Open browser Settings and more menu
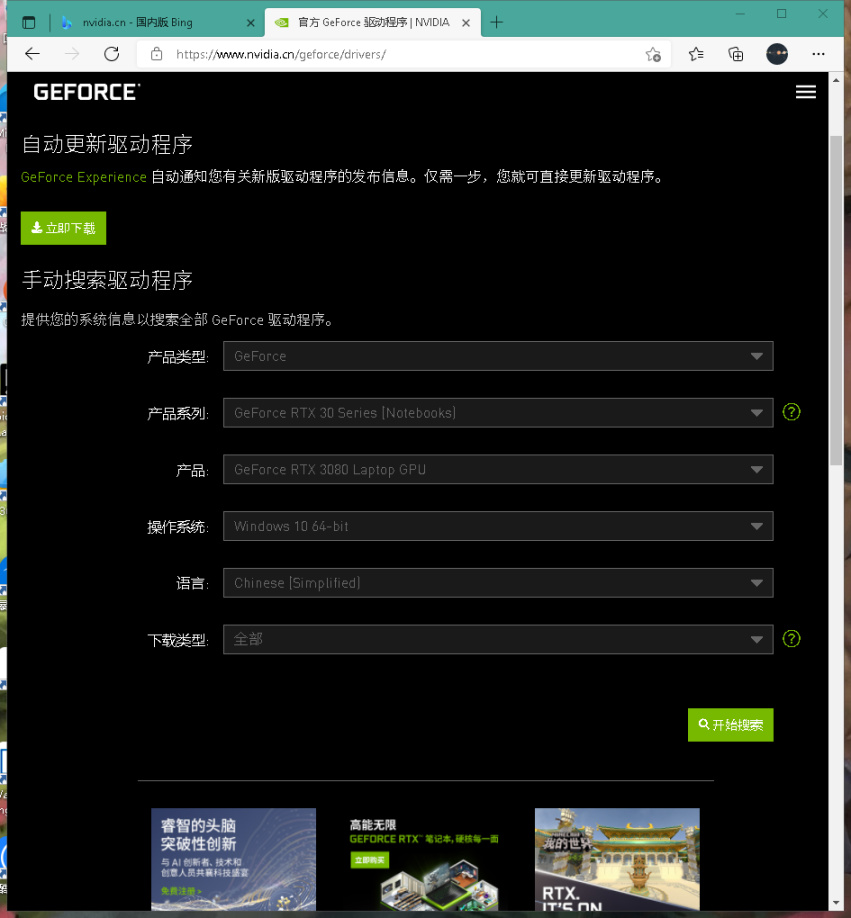 click(x=818, y=54)
